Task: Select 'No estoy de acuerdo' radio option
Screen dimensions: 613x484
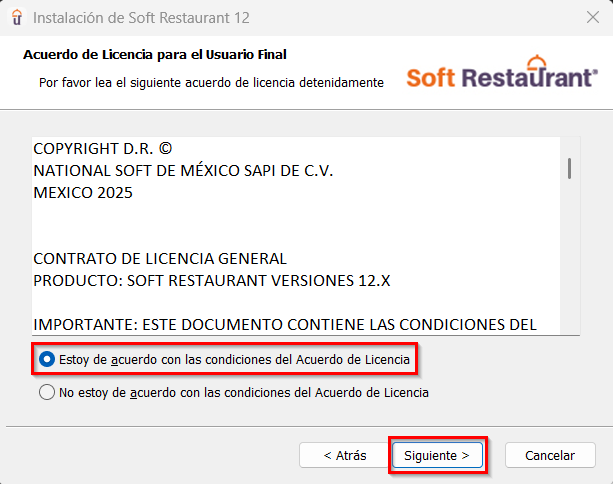Action: click(47, 392)
